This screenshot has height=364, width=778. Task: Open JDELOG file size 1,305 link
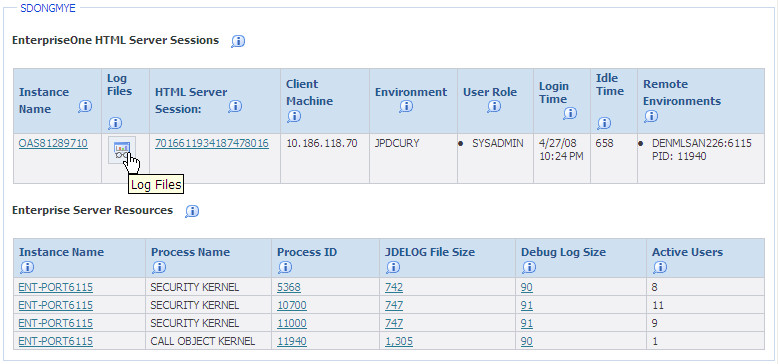point(399,341)
